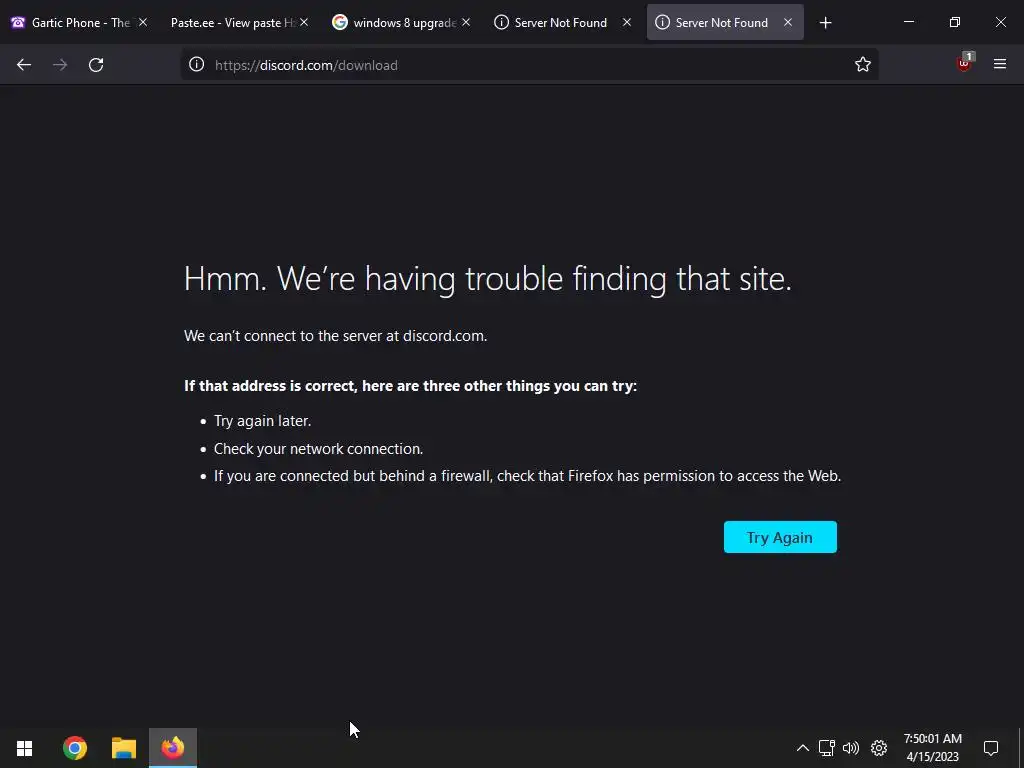Click the forward navigation arrow
The width and height of the screenshot is (1024, 768).
(x=60, y=65)
